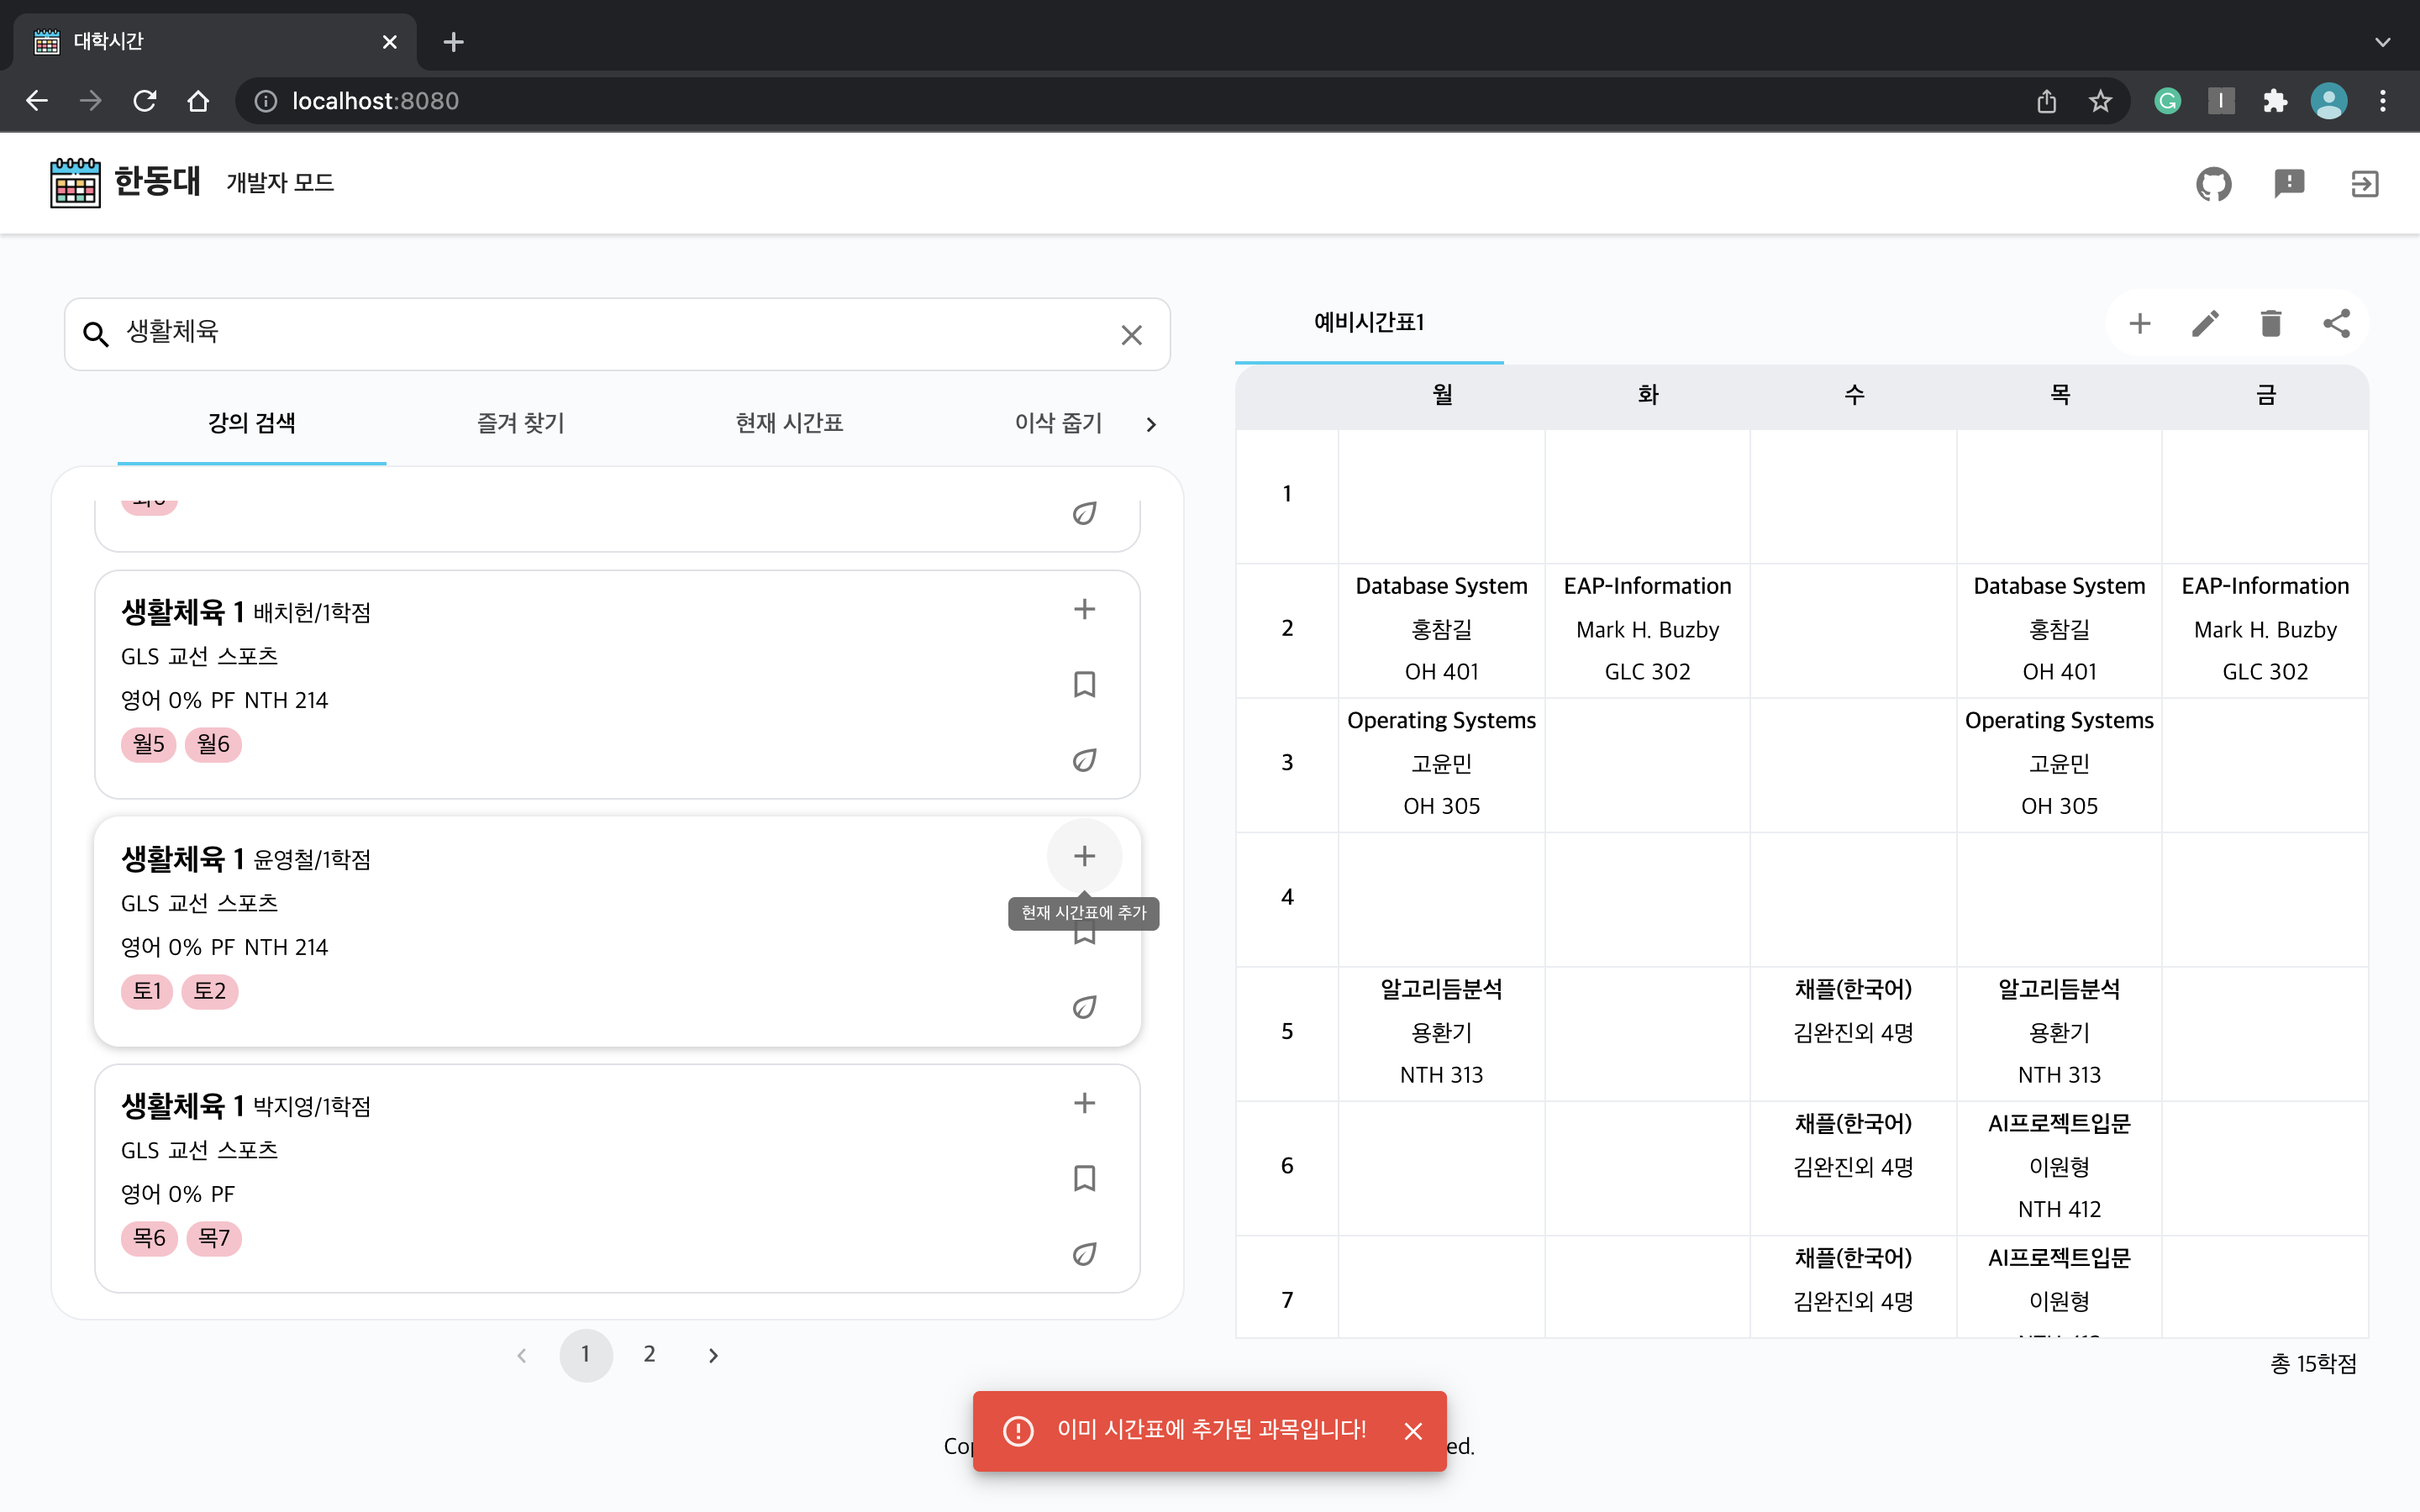
Task: Toggle the leaf icon on 윤영철's course card
Action: coord(1086,1007)
